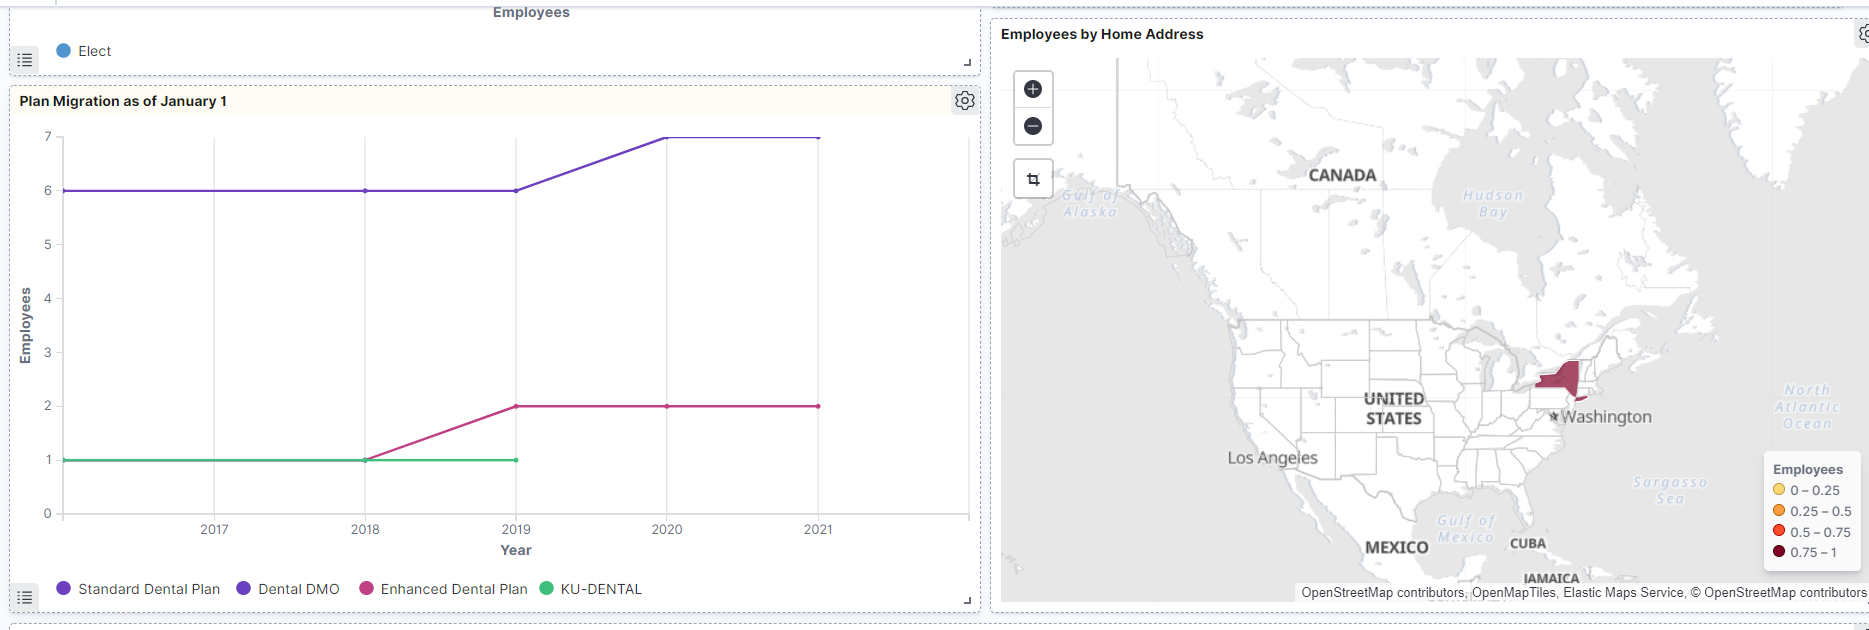Hide the Enhanced Dental Plan series
This screenshot has height=630, width=1869.
coord(443,589)
